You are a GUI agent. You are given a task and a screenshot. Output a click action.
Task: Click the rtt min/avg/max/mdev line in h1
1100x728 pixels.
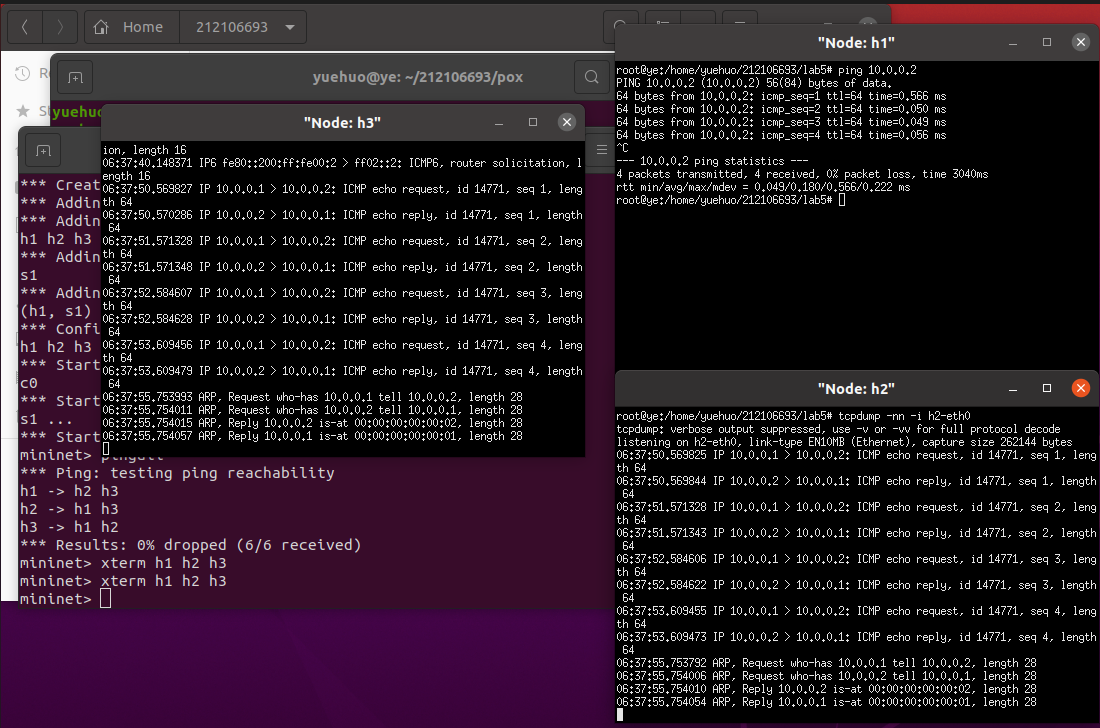(x=763, y=187)
